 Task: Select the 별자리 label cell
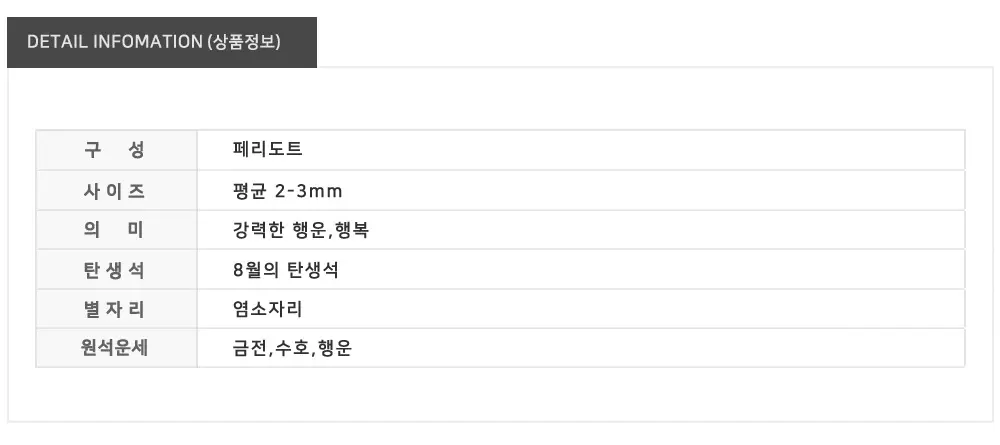[x=116, y=310]
